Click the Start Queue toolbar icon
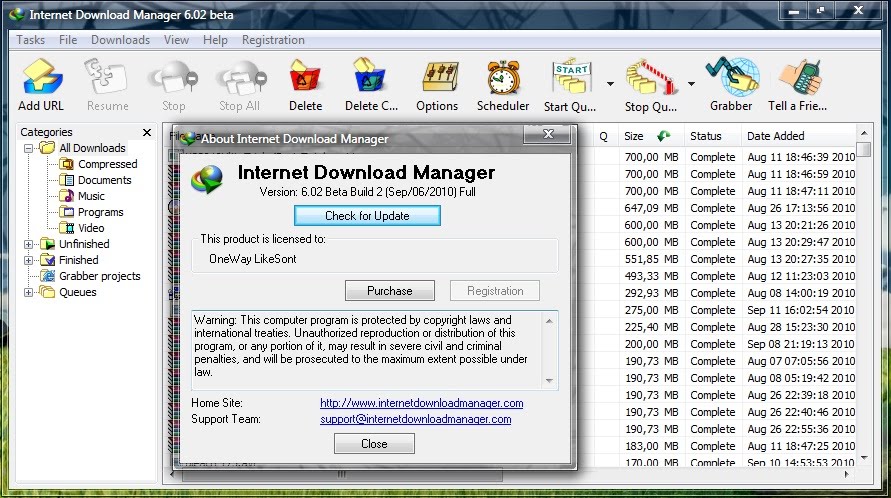The width and height of the screenshot is (891, 498). 570,85
